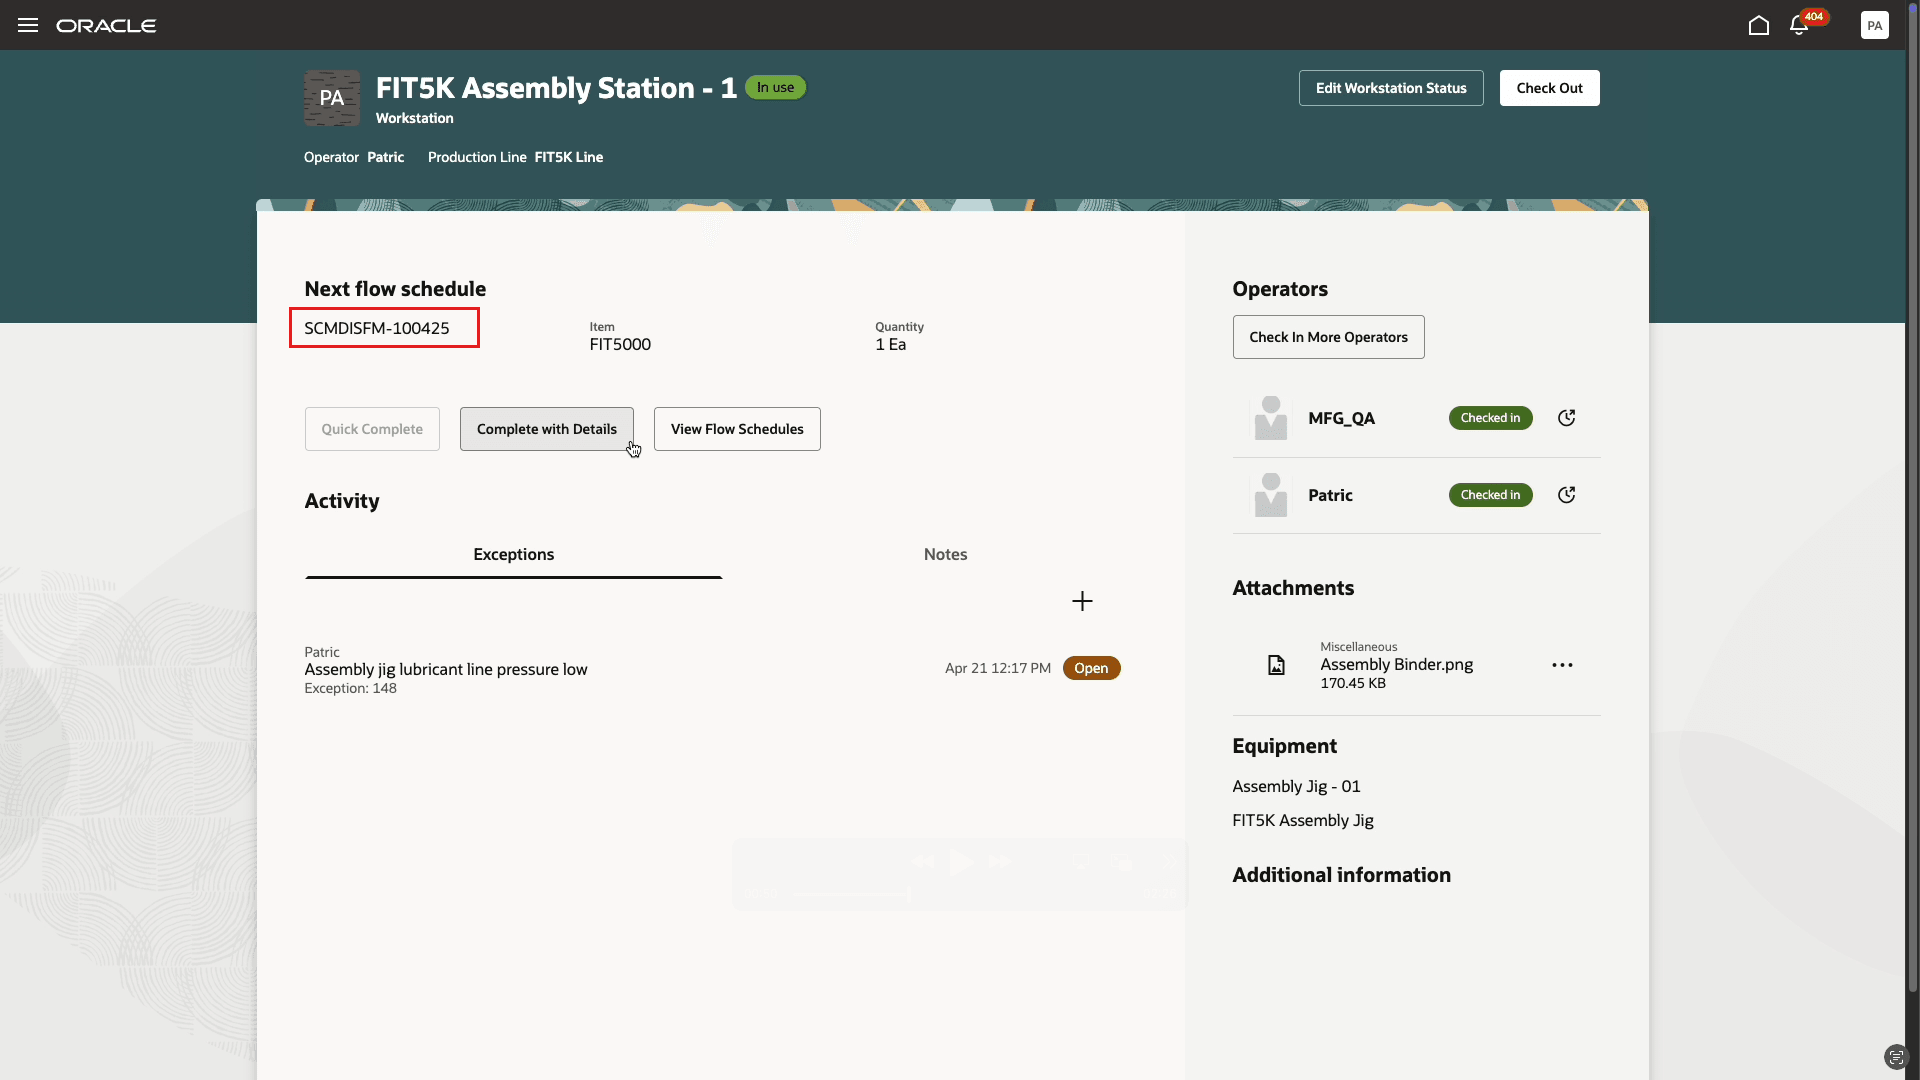Click Edit Workstation Status
Viewport: 1920px width, 1080px height.
[x=1390, y=87]
